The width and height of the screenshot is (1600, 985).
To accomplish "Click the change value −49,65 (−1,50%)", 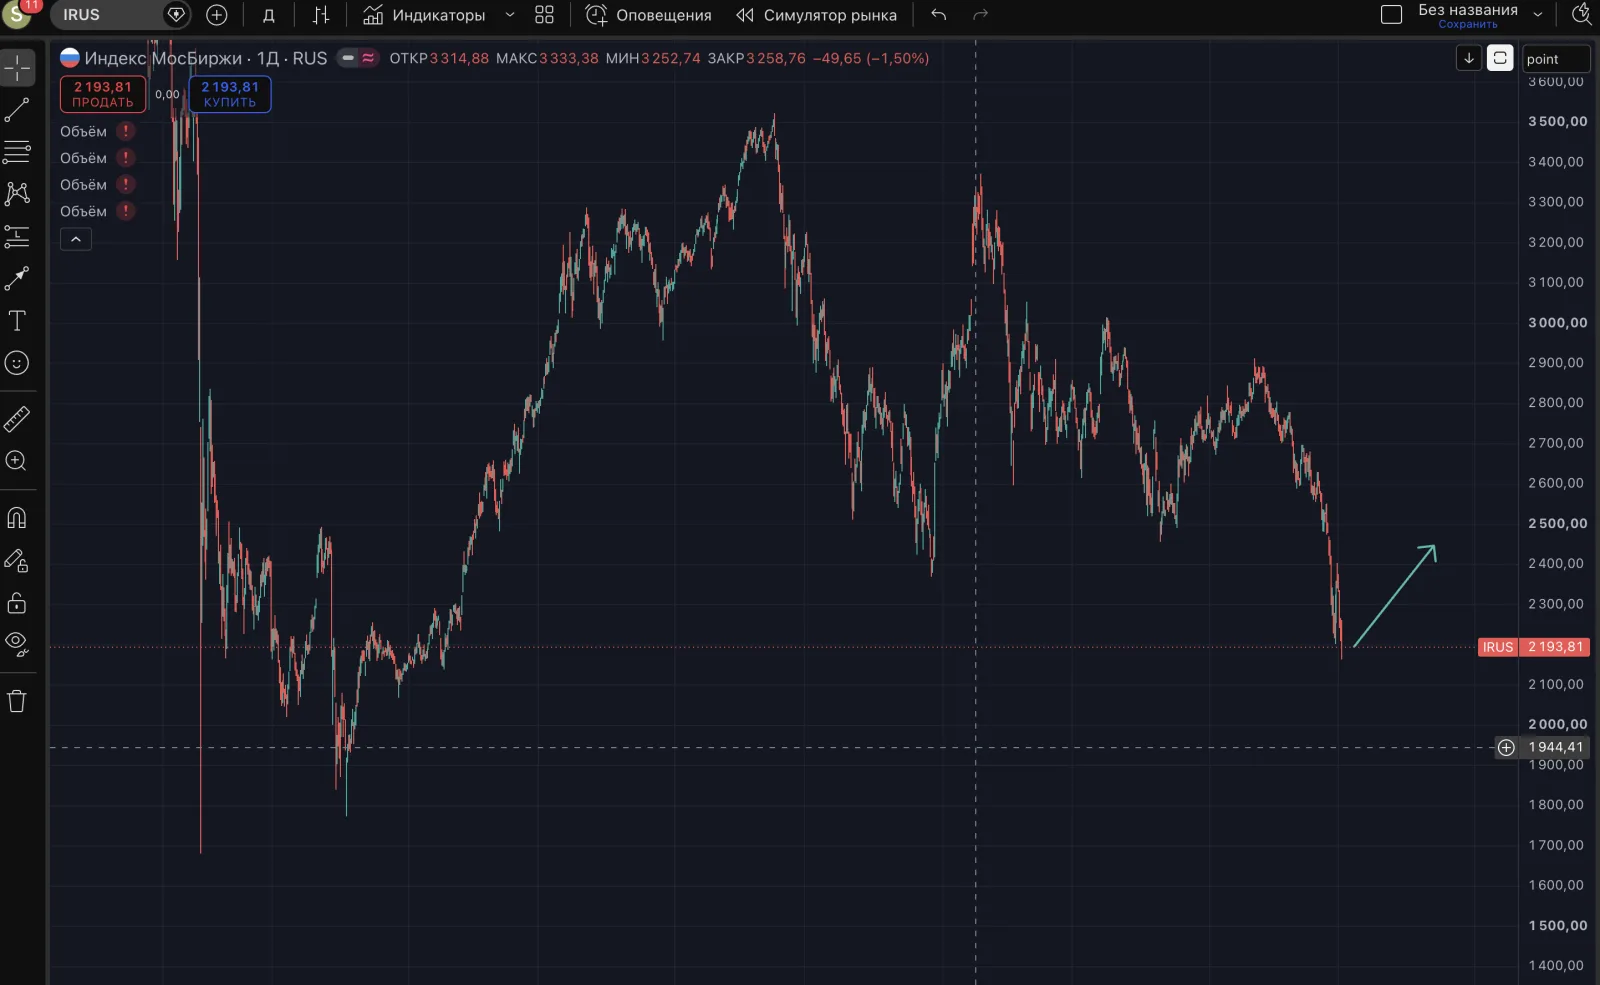I will [x=871, y=58].
